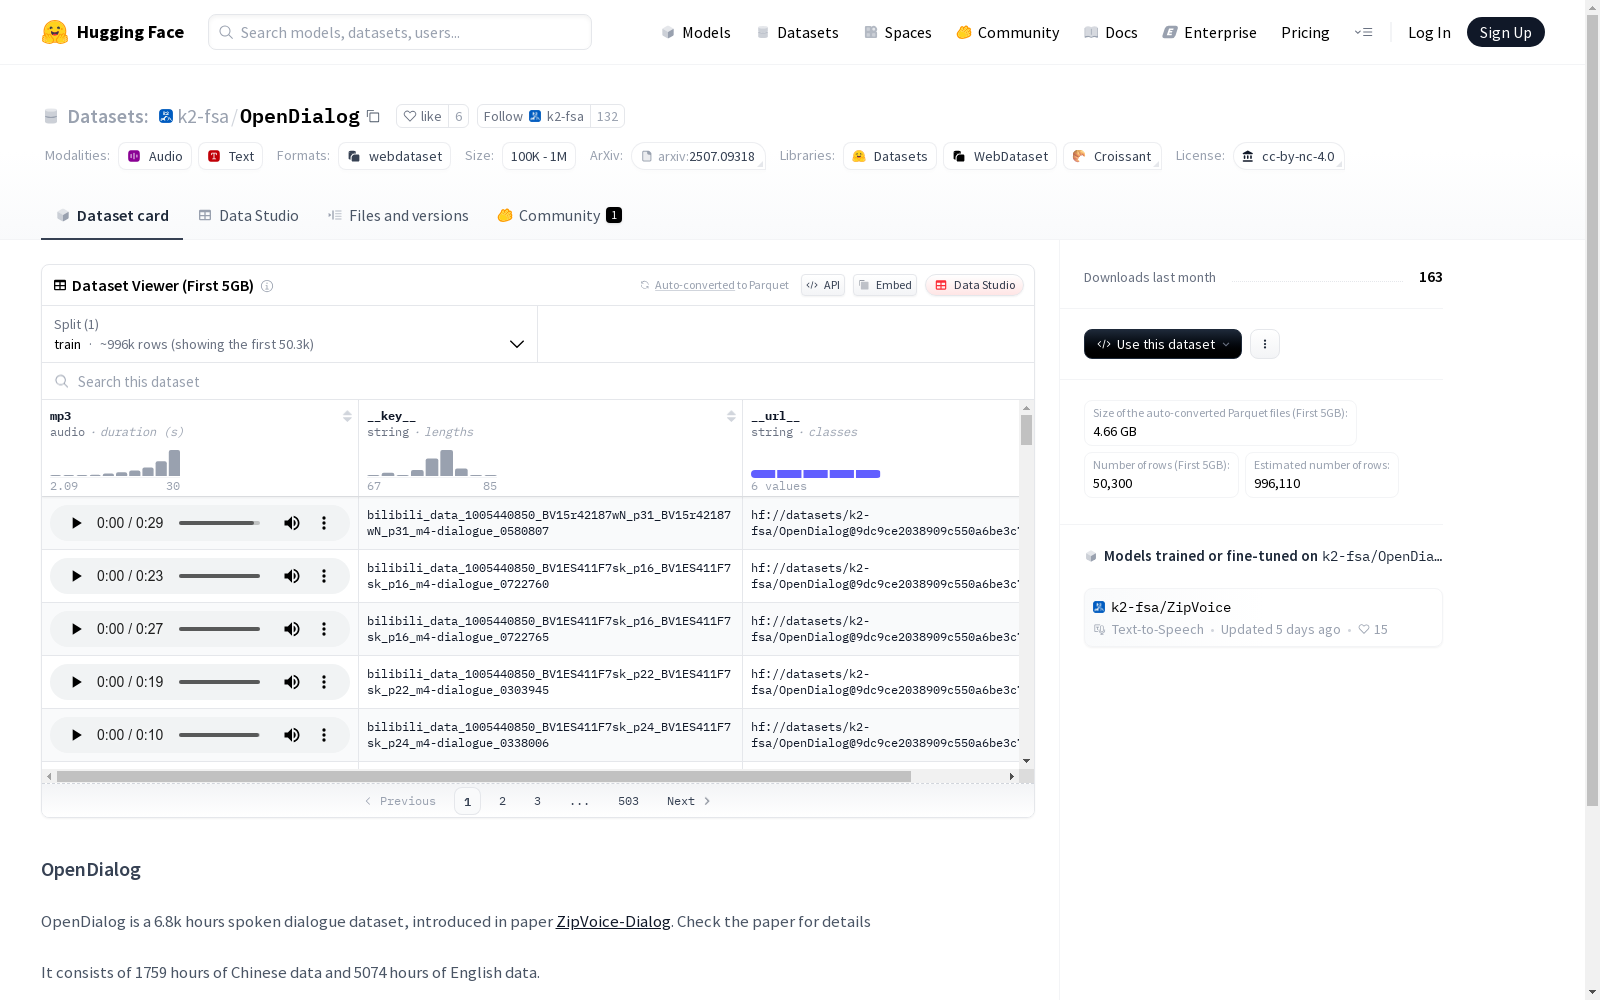Copy the OpenDialog dataset name icon
Viewport: 1600px width, 1000px height.
tap(373, 116)
